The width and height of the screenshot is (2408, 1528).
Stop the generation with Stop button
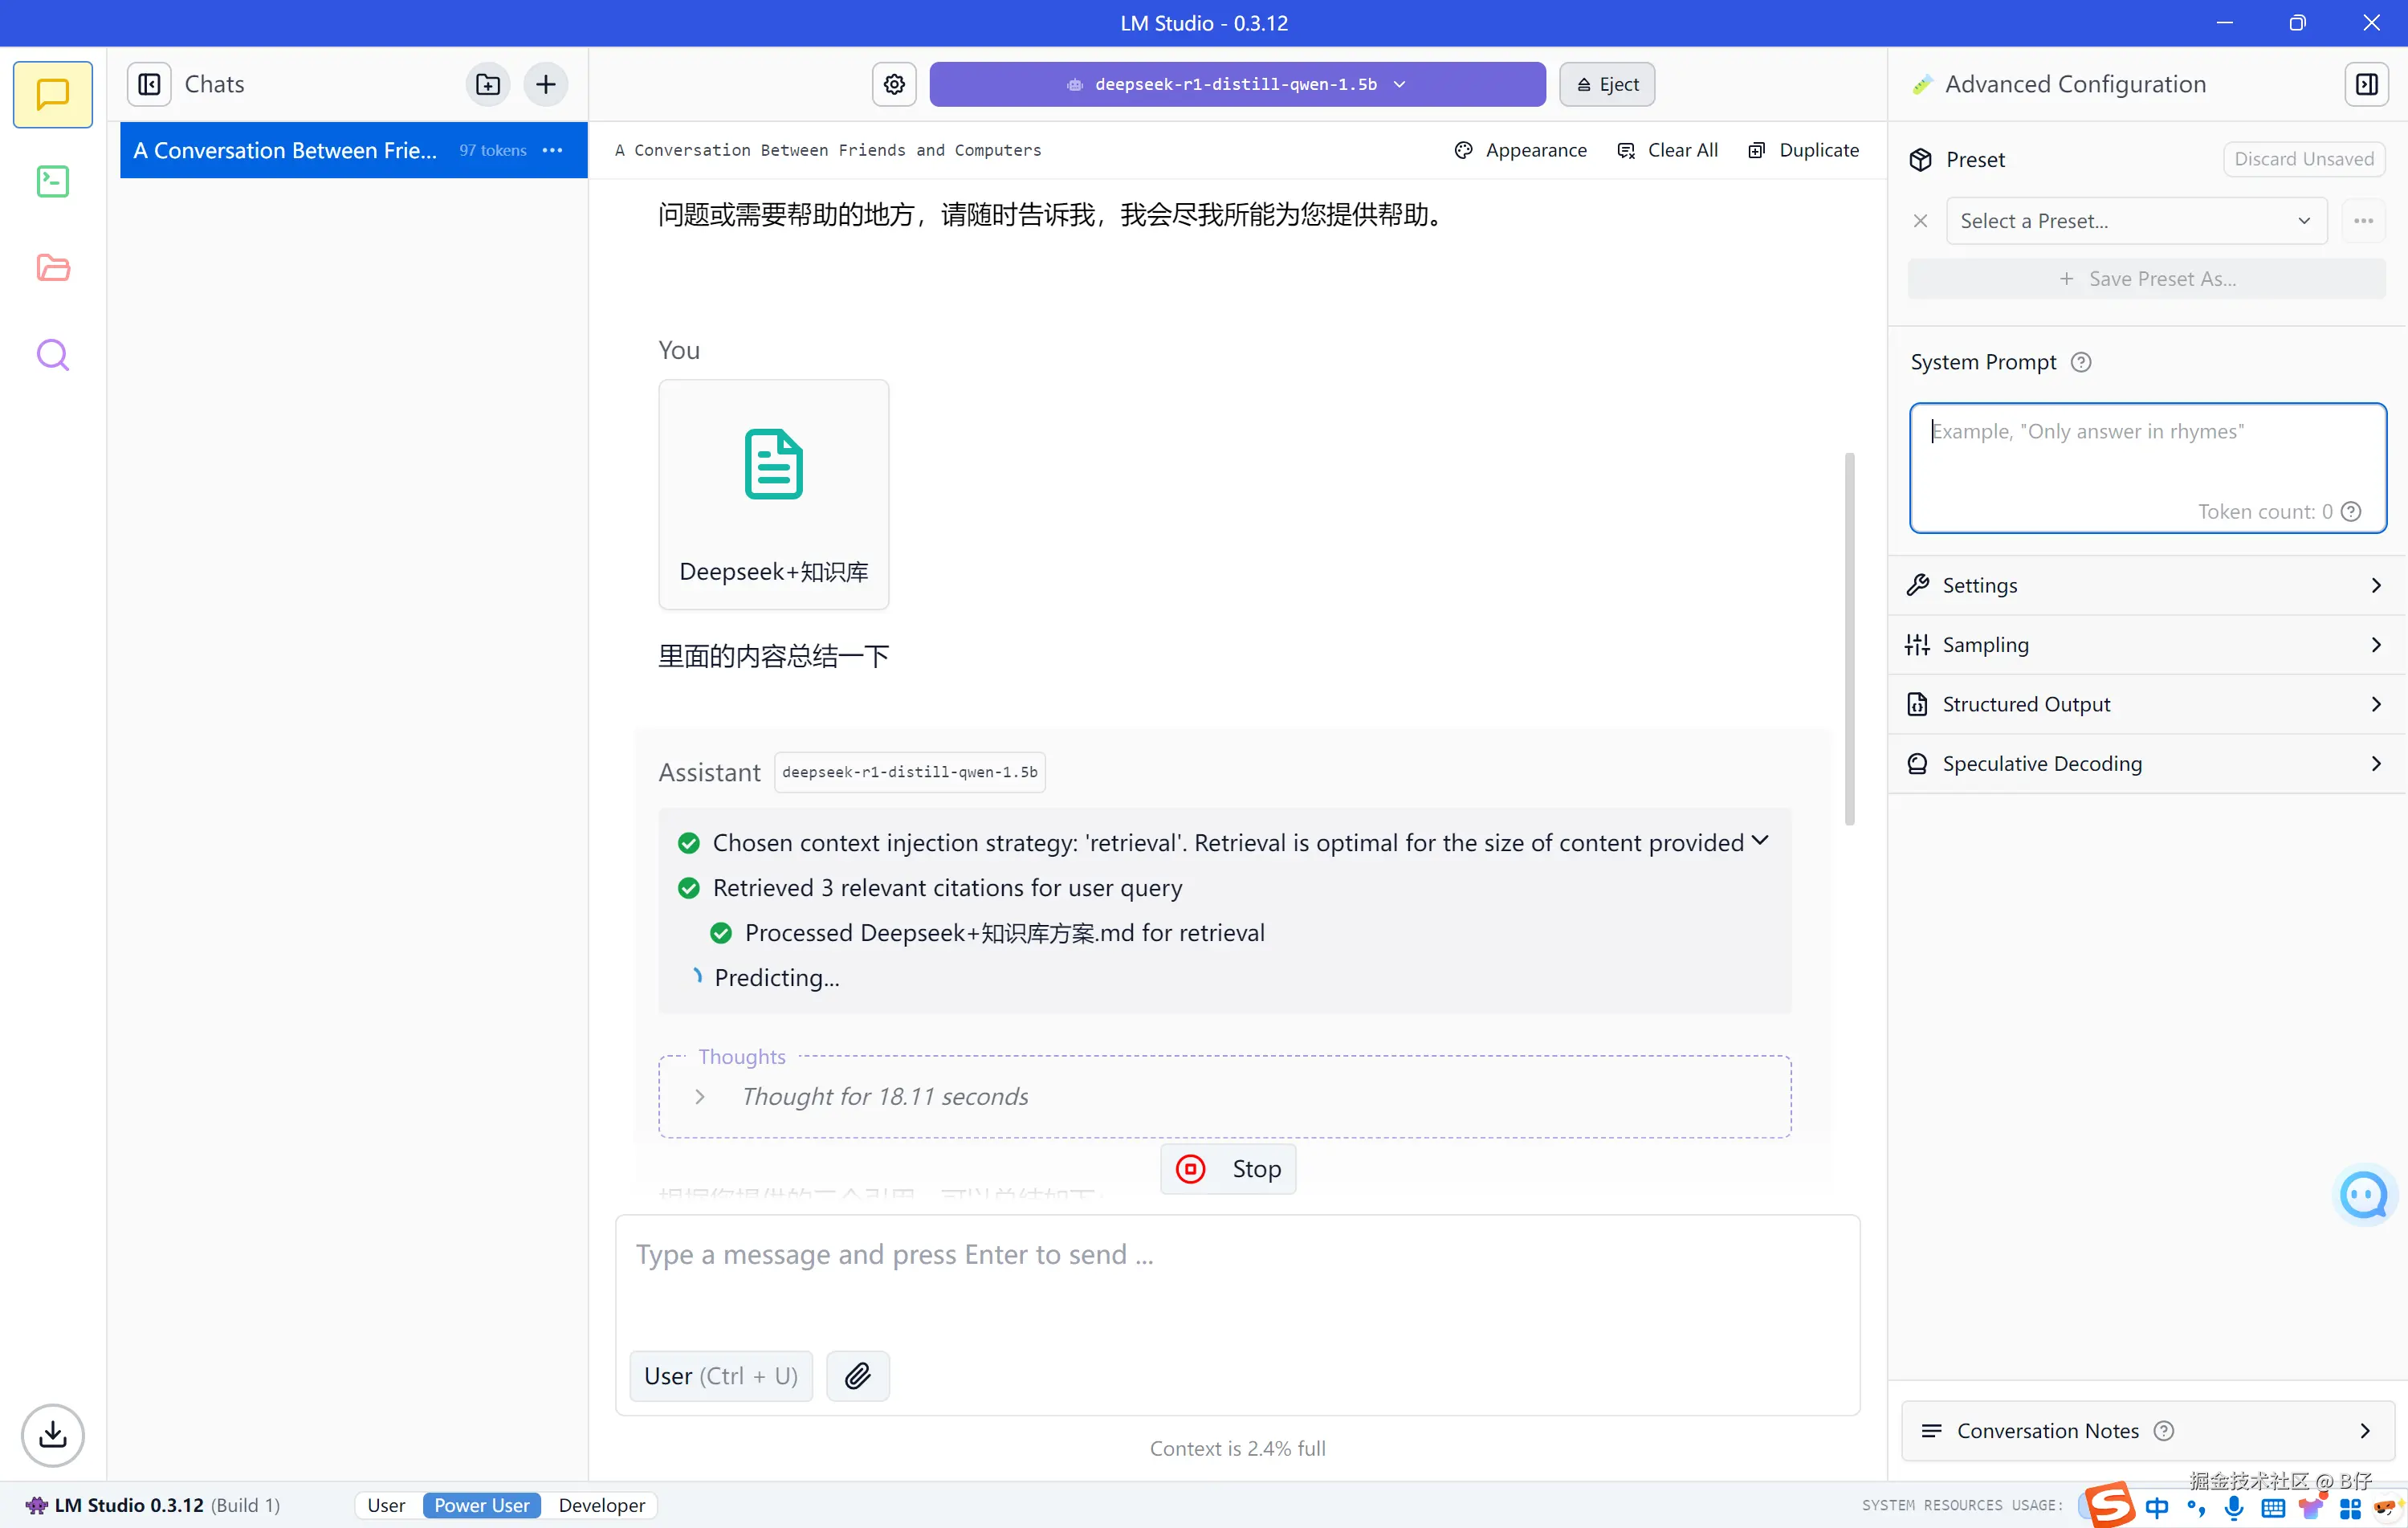(1228, 1169)
